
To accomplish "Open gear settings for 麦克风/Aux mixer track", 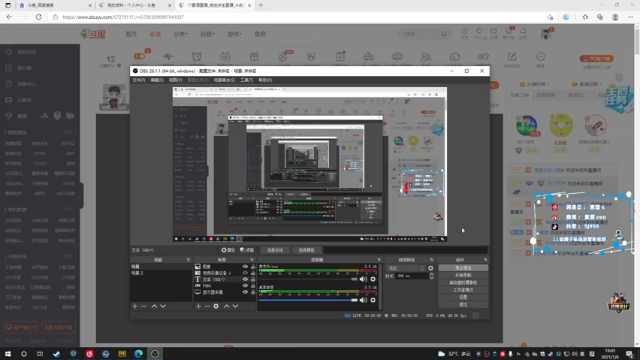I will [x=373, y=279].
